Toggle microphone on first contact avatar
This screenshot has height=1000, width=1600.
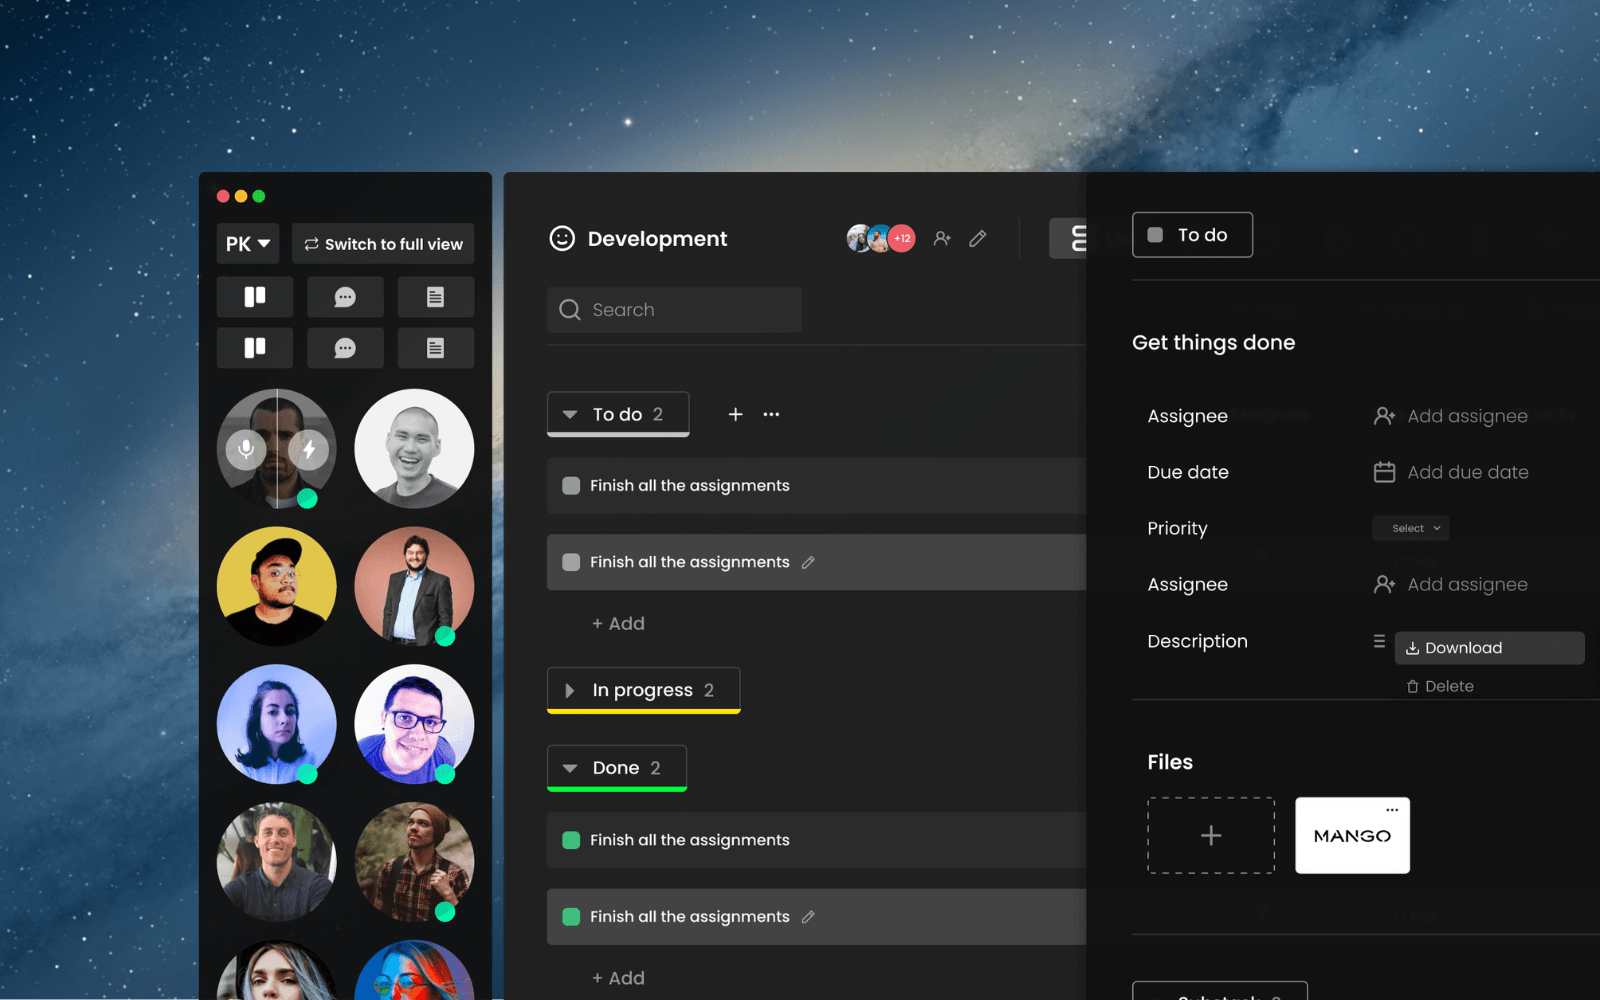pos(245,450)
